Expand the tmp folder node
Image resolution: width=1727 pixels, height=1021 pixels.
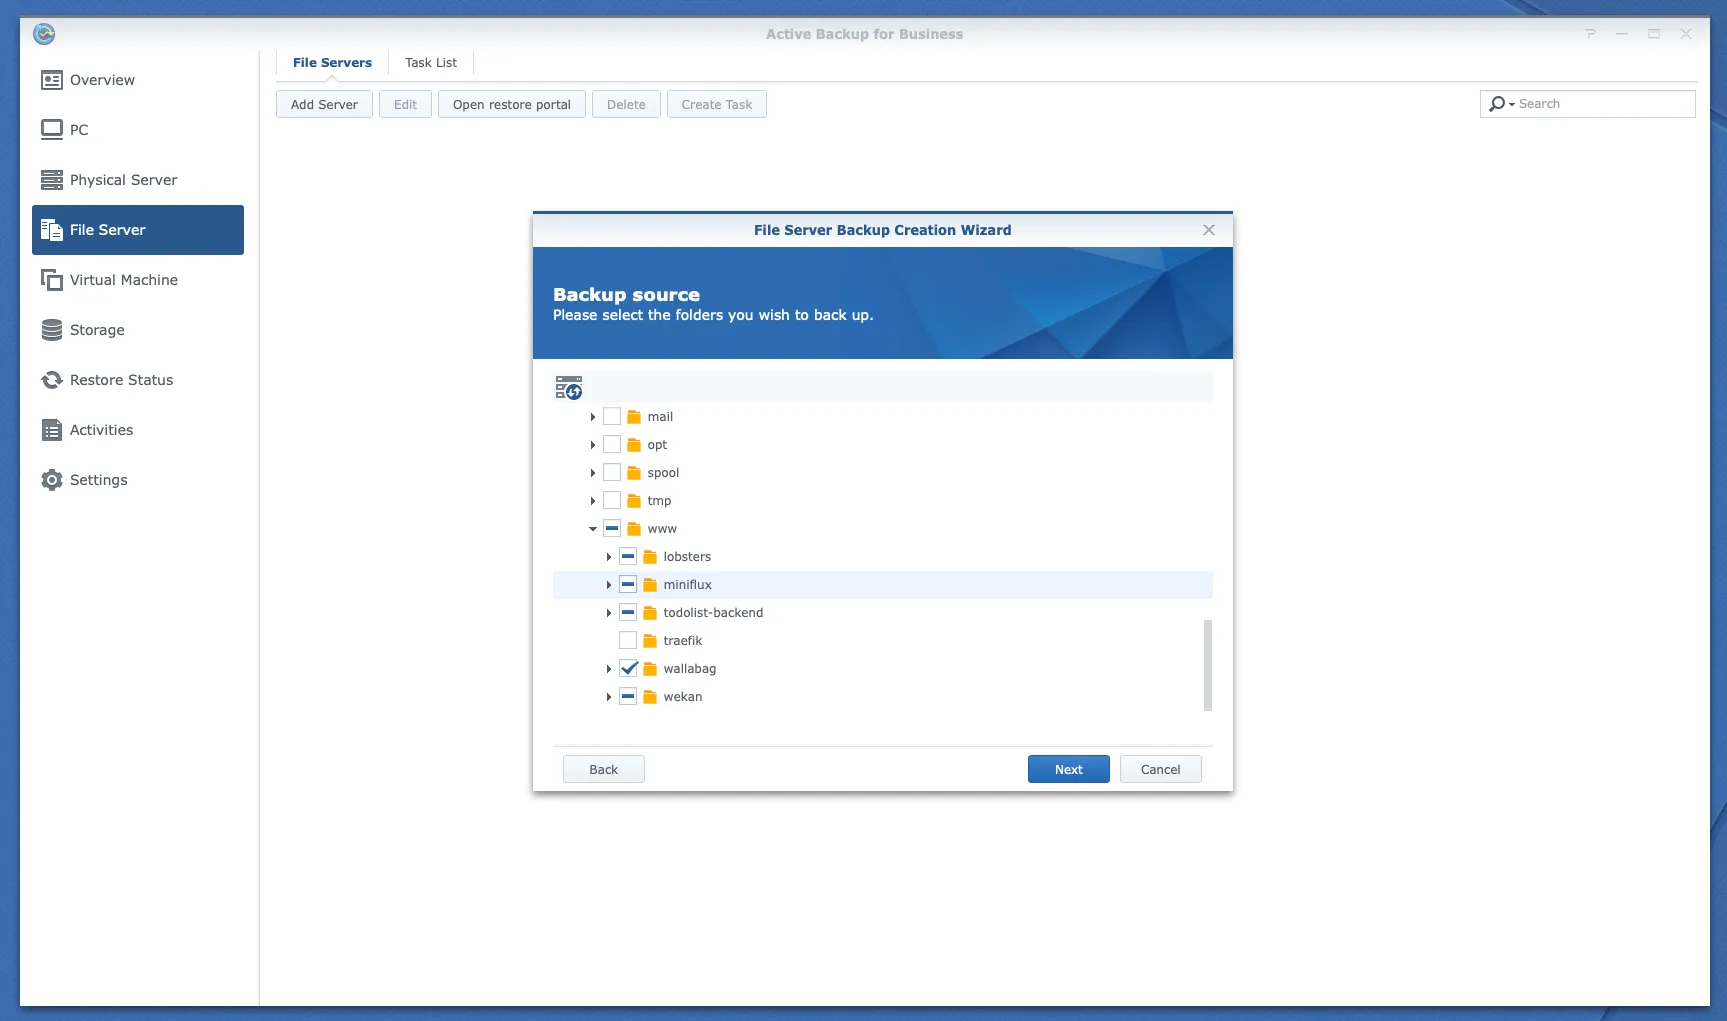[593, 501]
